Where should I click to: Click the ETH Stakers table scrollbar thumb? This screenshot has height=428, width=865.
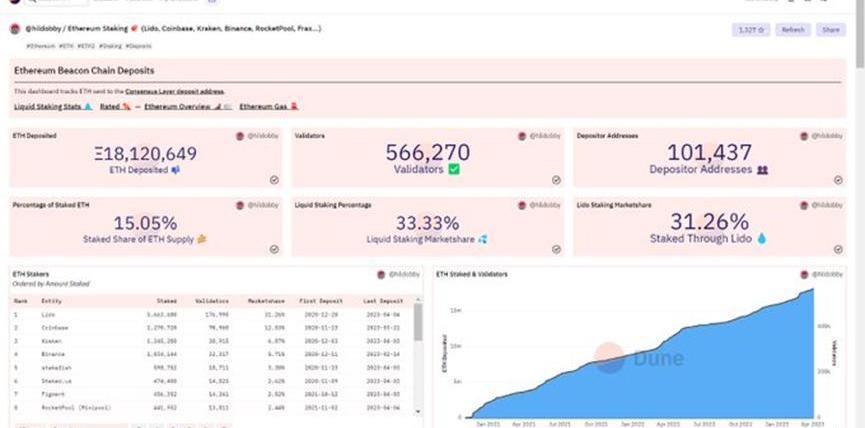(418, 322)
